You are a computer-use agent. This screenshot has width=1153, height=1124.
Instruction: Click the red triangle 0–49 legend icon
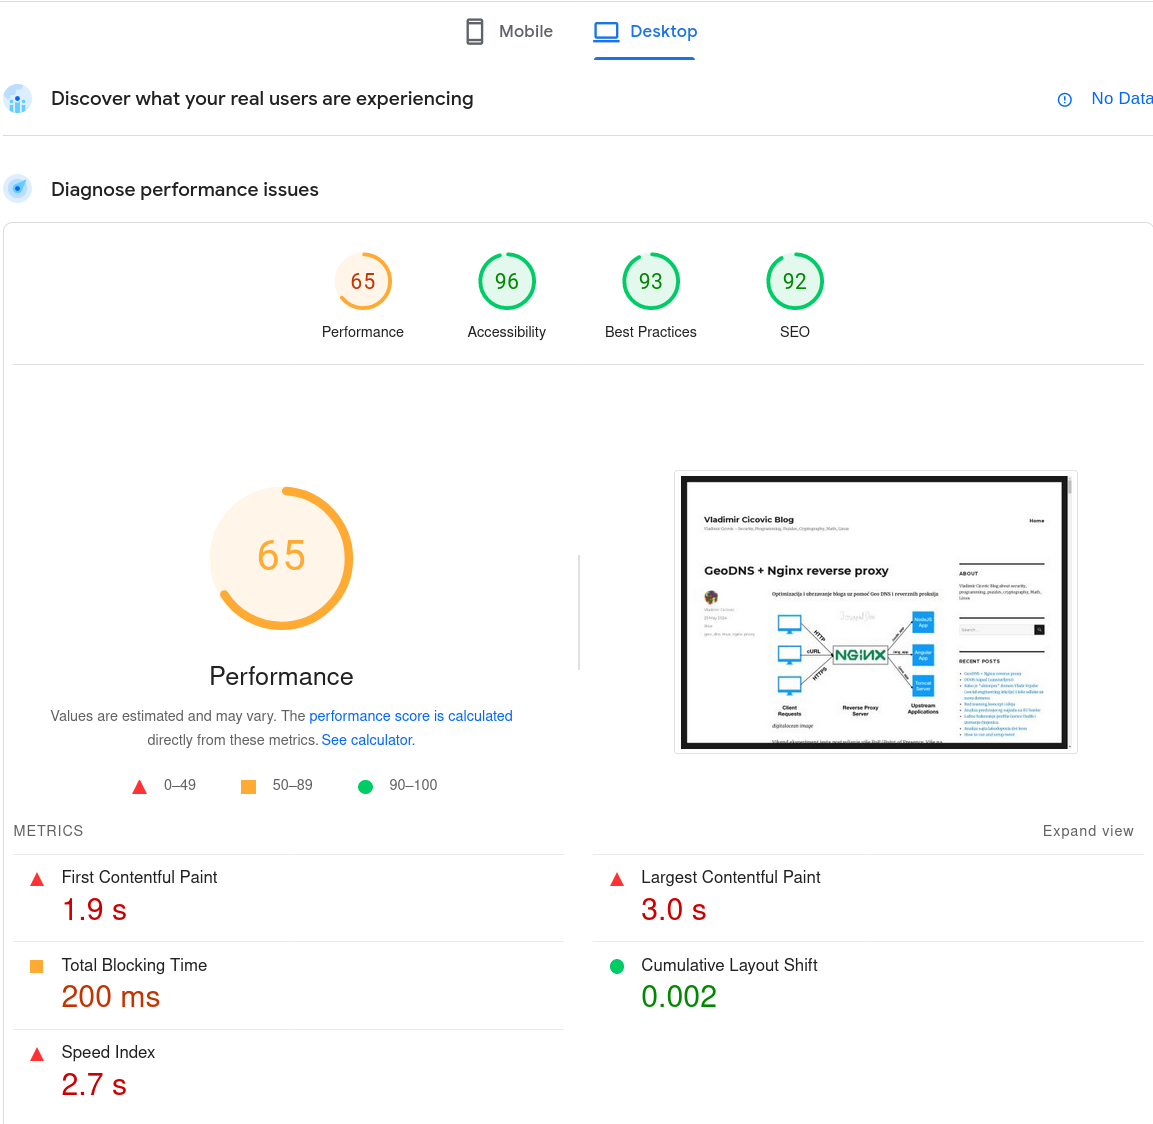(139, 787)
